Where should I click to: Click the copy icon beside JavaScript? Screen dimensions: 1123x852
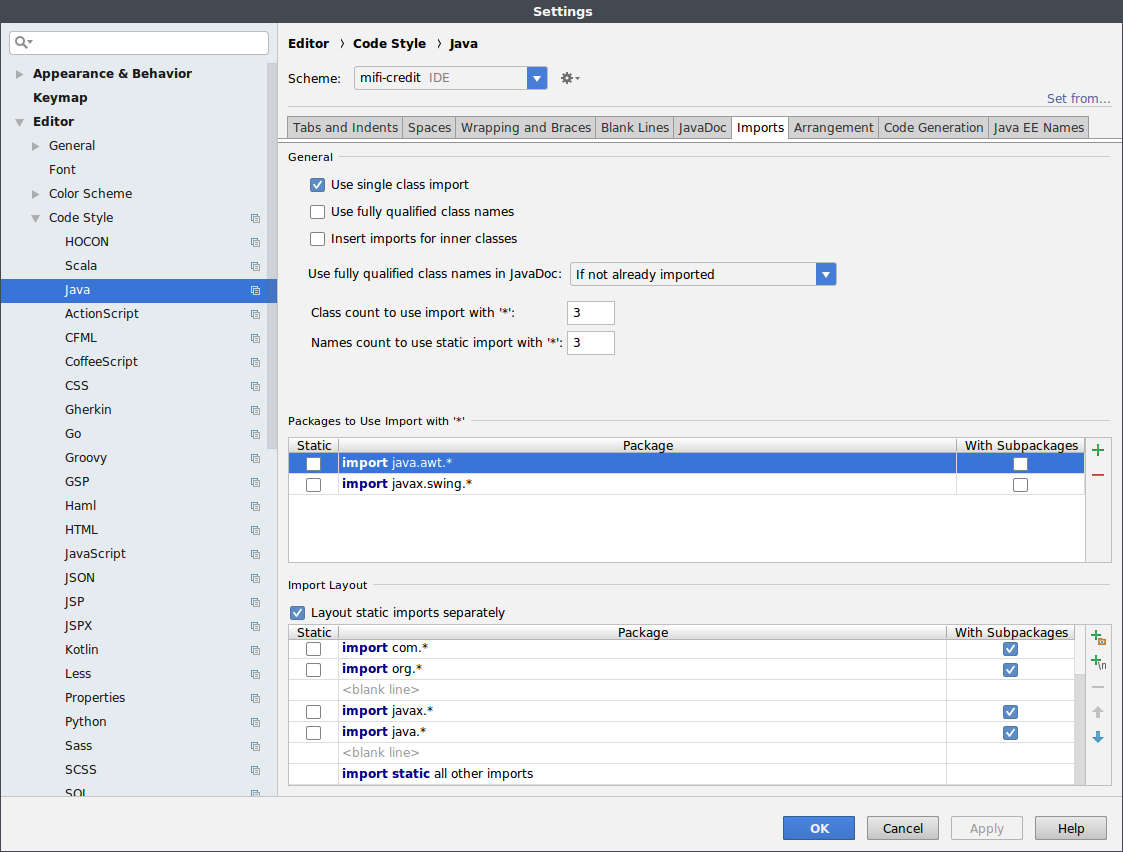point(255,554)
